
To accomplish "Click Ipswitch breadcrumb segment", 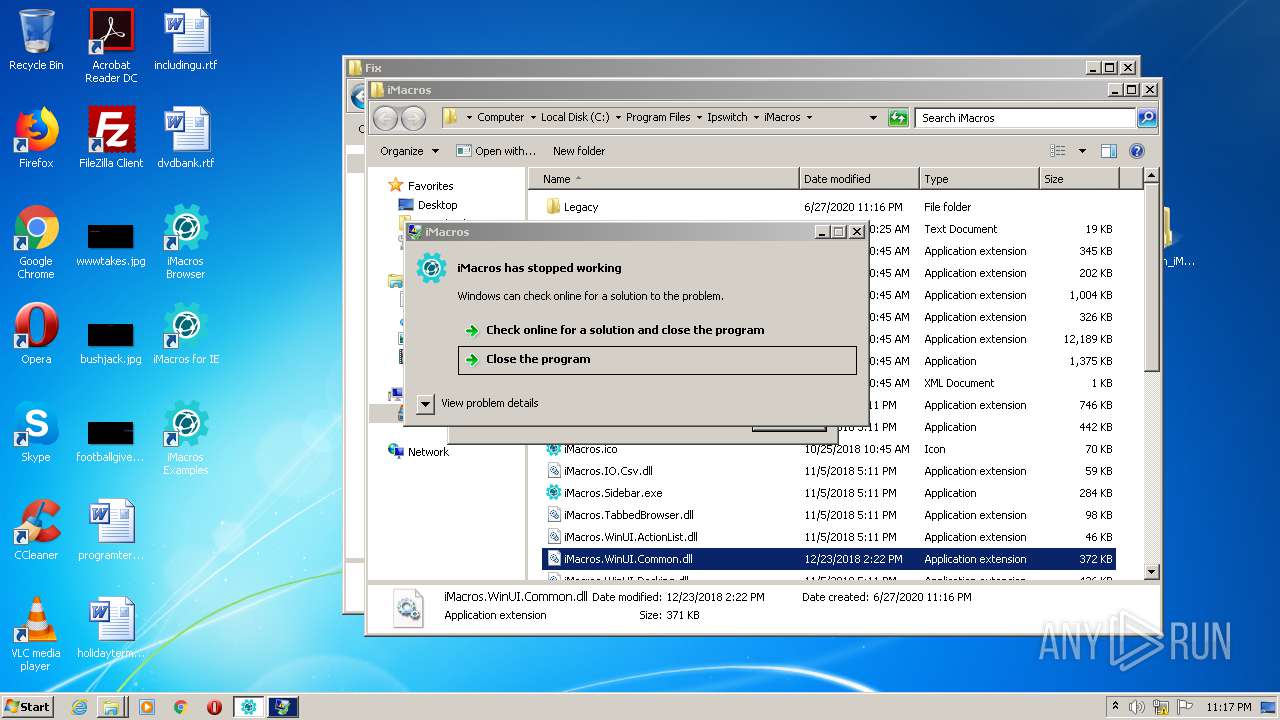I will pos(727,117).
